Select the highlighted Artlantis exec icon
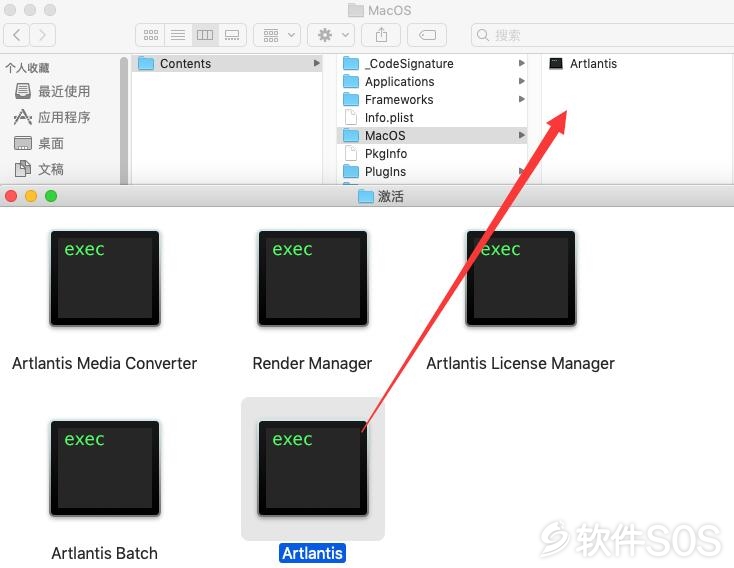 point(313,468)
